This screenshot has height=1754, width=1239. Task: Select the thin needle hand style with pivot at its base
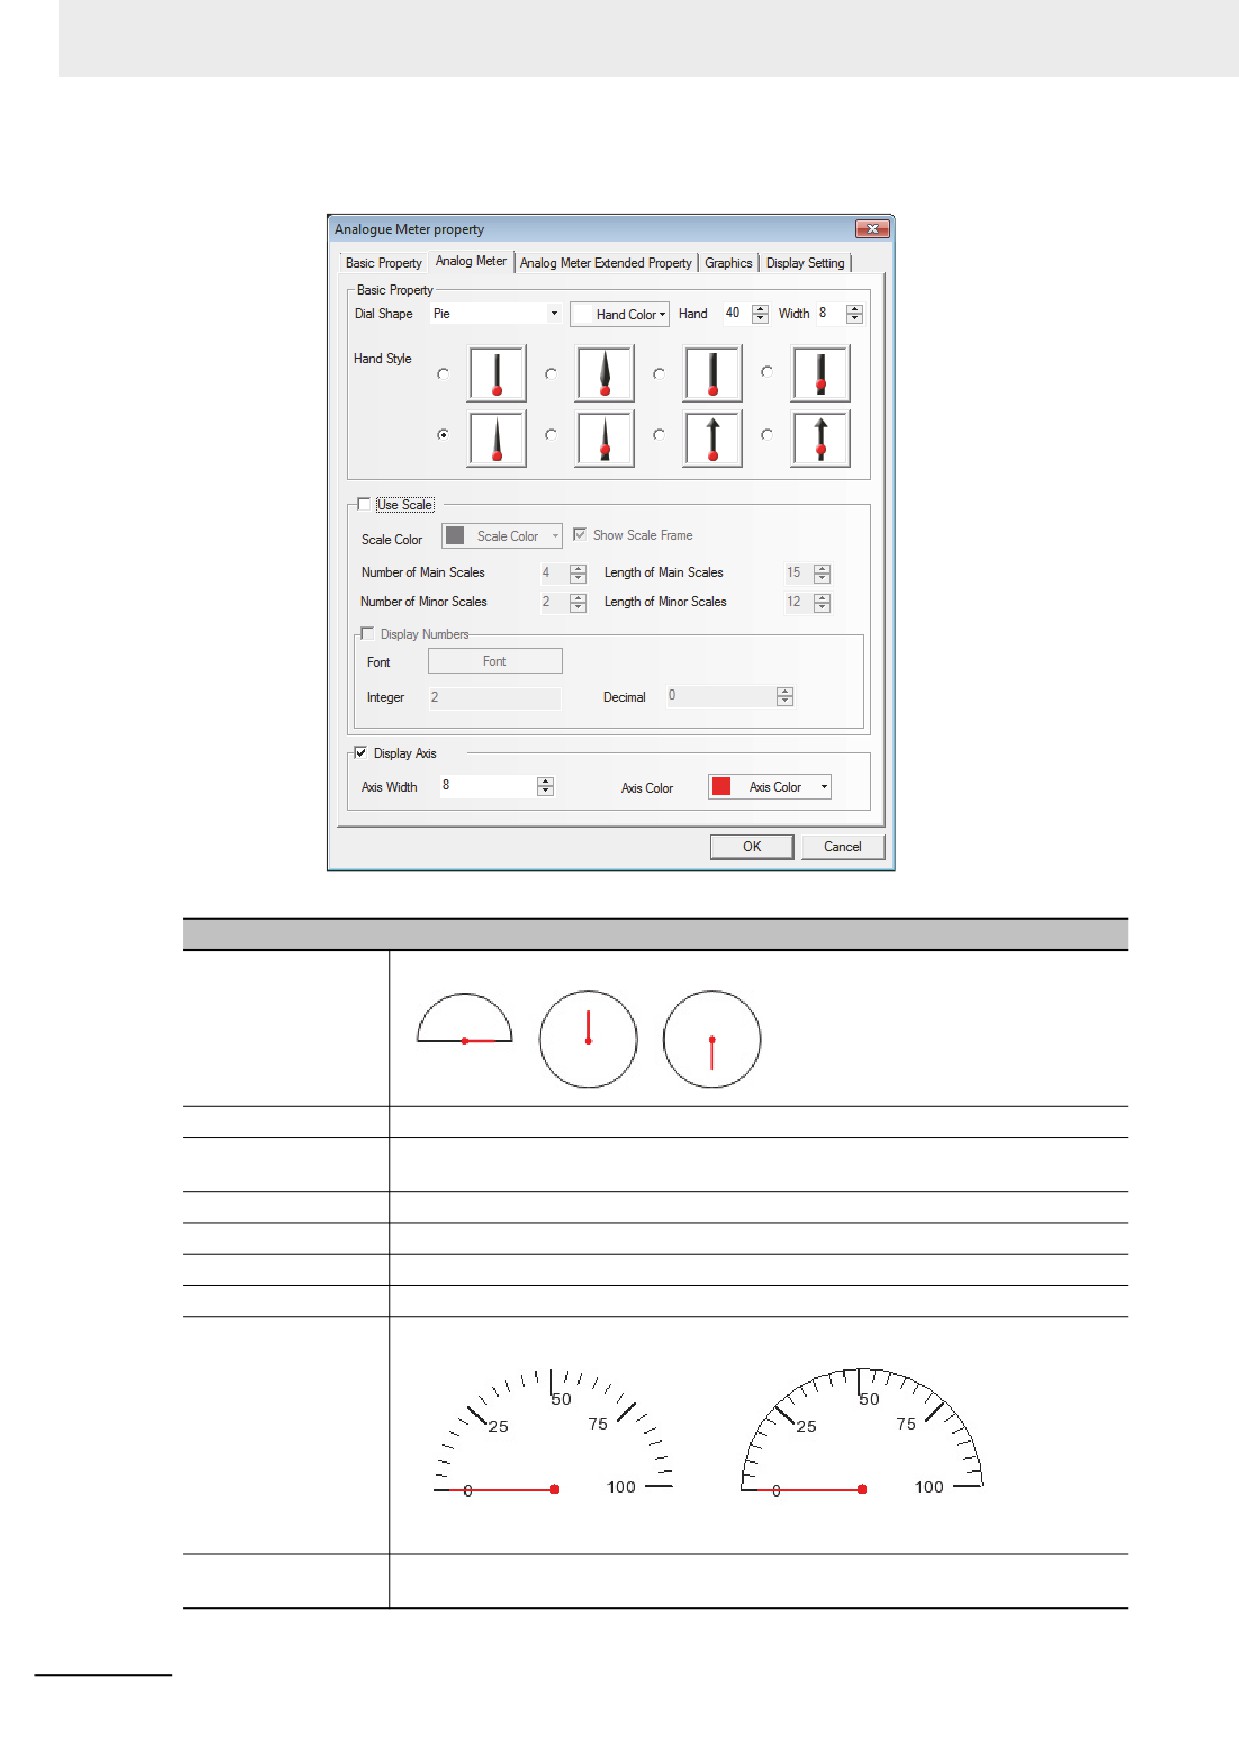coord(497,438)
